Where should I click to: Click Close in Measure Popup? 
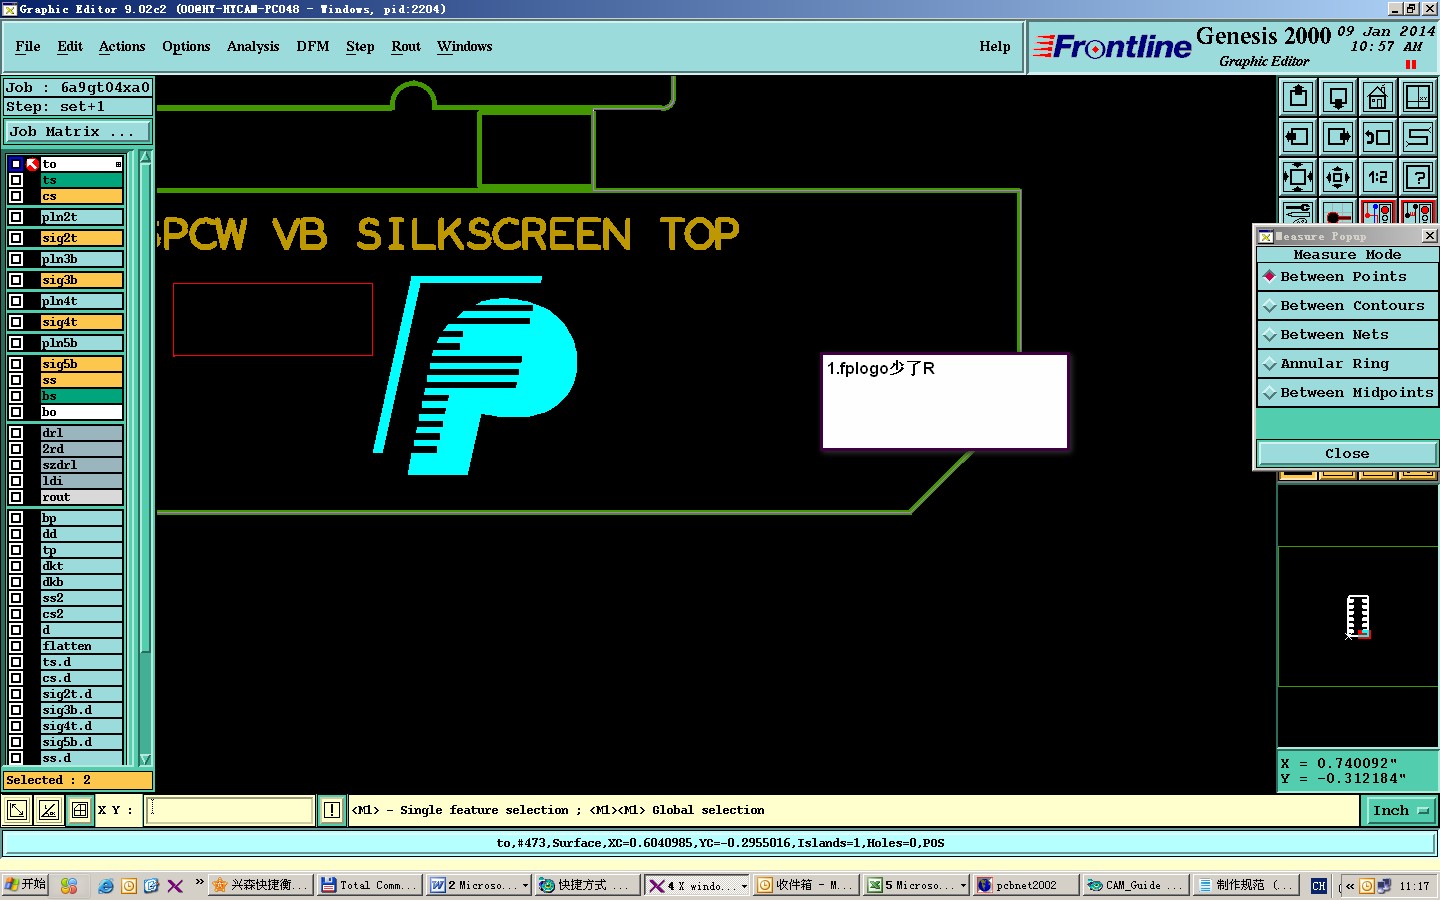pos(1347,454)
